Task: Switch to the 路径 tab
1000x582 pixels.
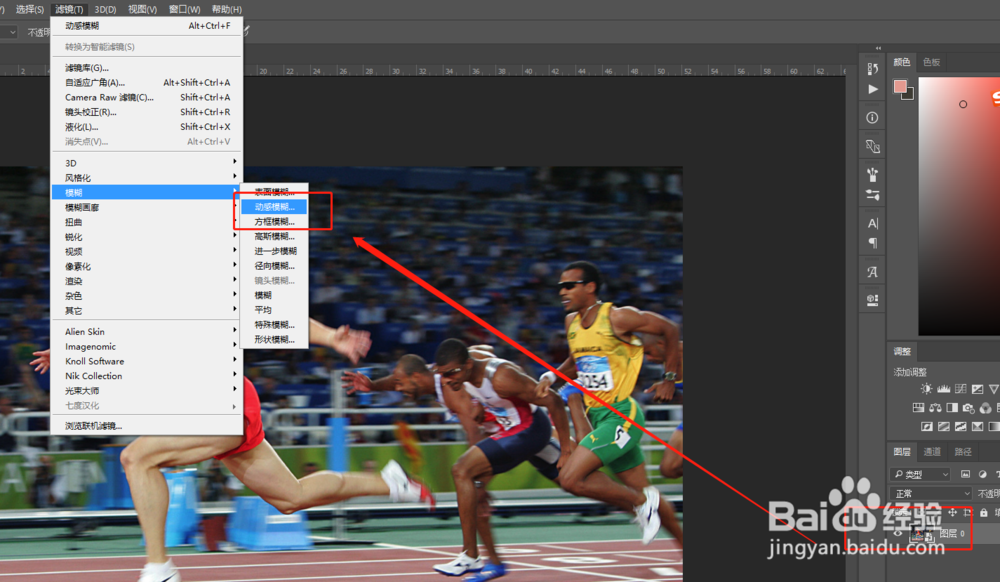Action: [x=962, y=452]
